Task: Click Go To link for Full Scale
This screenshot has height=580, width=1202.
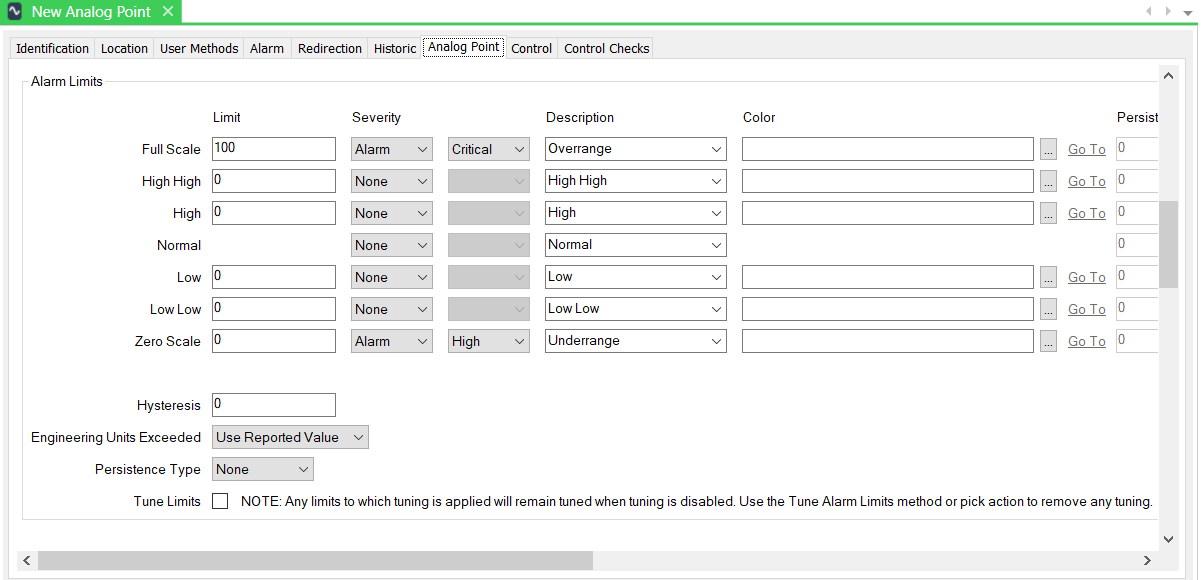Action: 1086,149
